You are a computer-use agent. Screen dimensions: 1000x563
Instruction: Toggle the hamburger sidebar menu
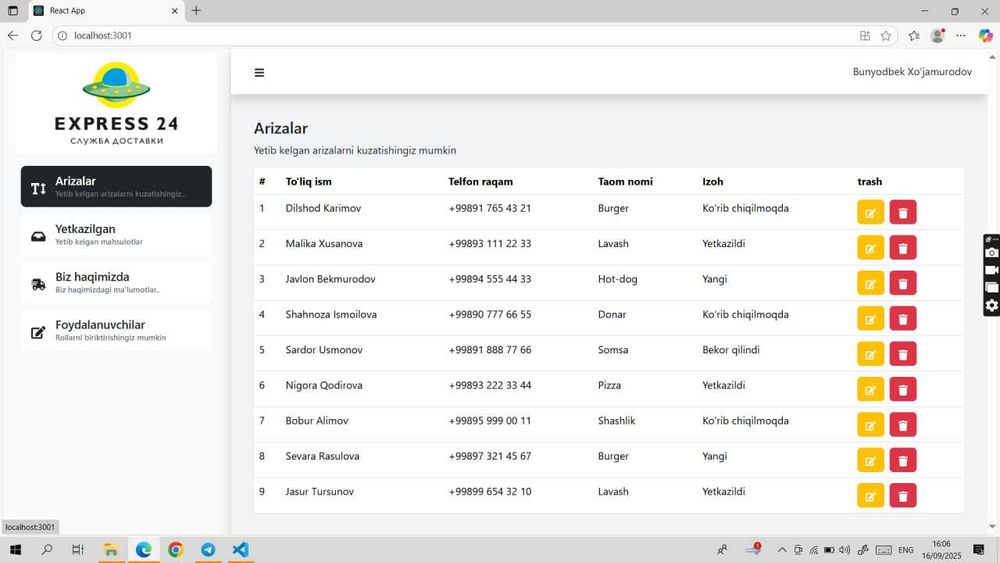tap(259, 73)
